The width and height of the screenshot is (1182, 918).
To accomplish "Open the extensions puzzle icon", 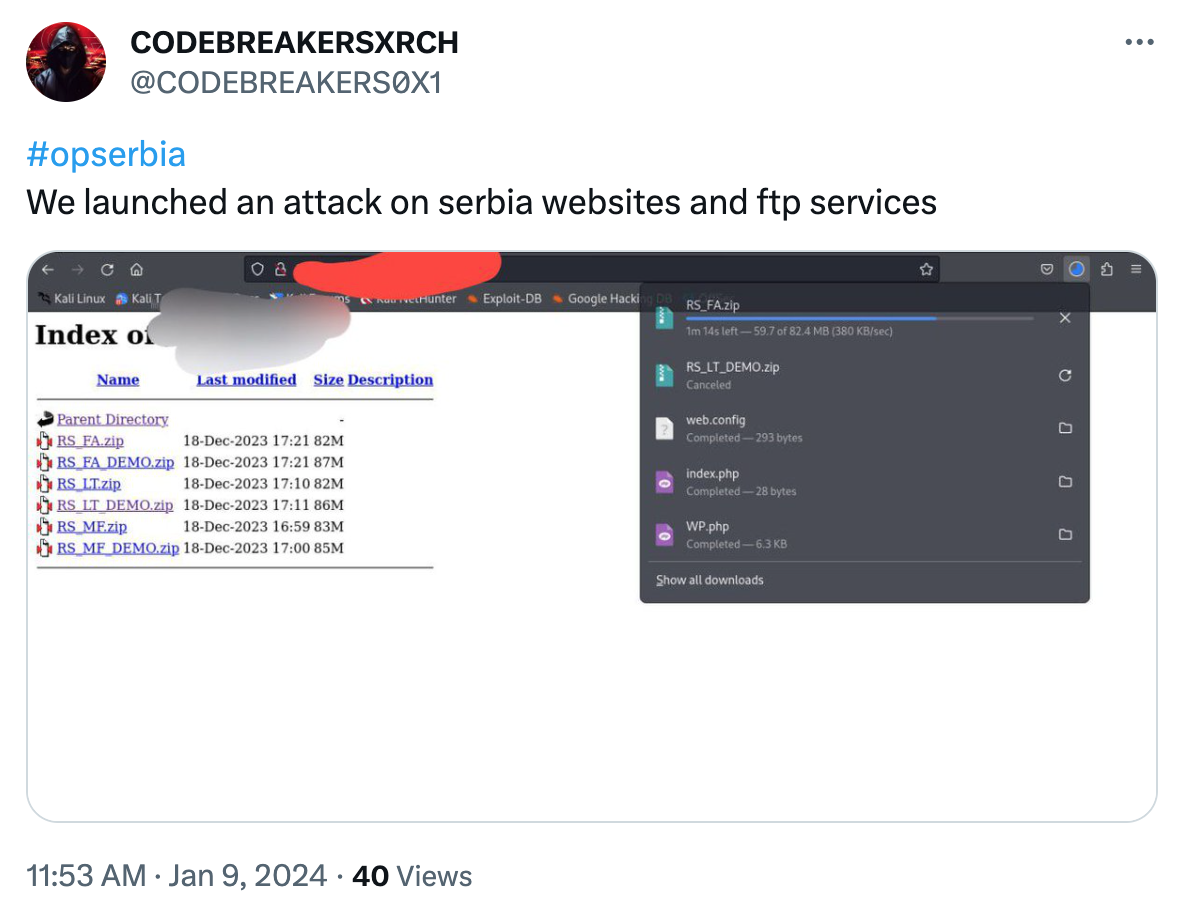I will 1107,269.
